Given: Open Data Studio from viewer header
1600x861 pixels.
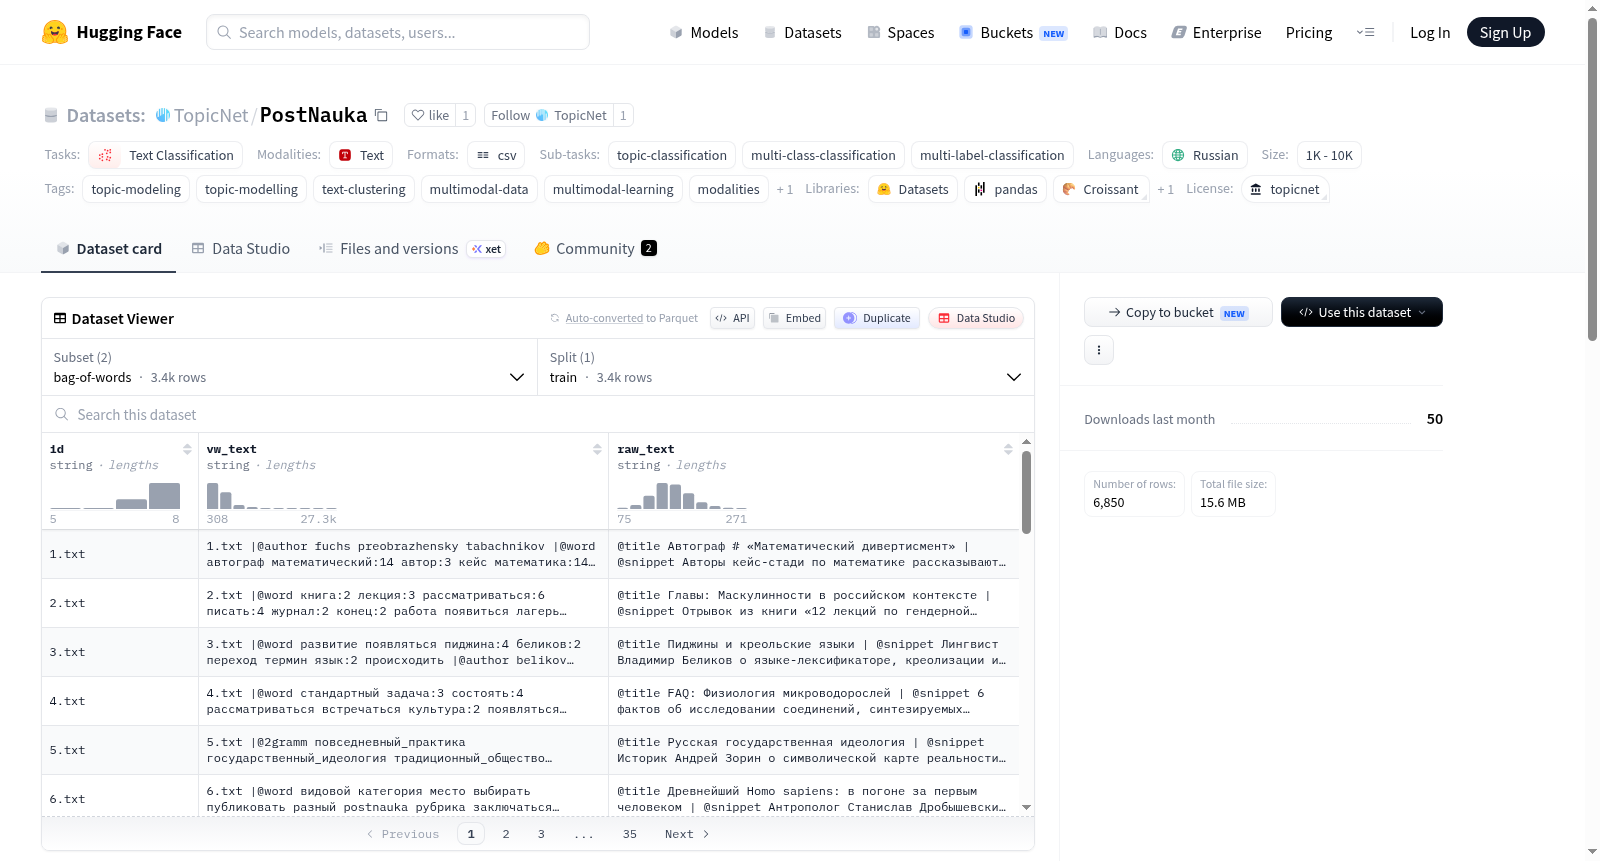Looking at the screenshot, I should pyautogui.click(x=976, y=318).
